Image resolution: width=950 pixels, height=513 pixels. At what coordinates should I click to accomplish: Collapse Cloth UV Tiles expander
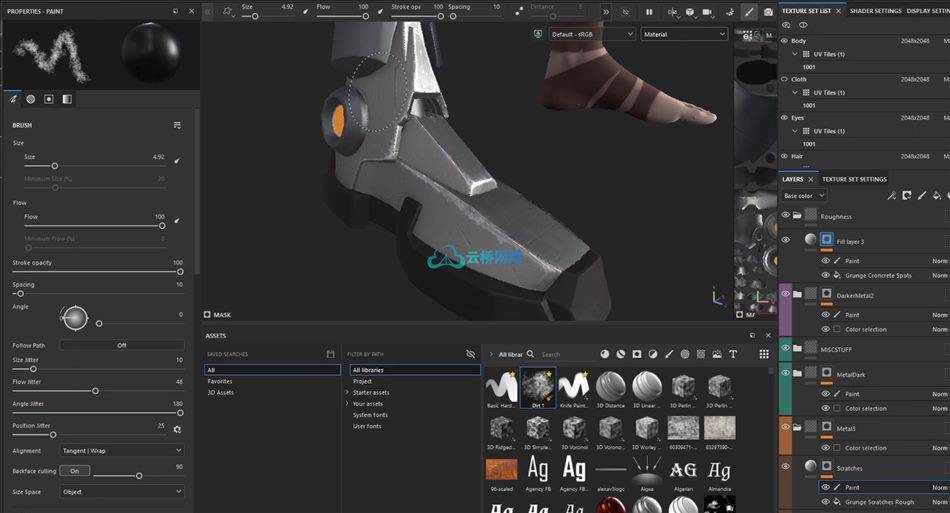[795, 93]
